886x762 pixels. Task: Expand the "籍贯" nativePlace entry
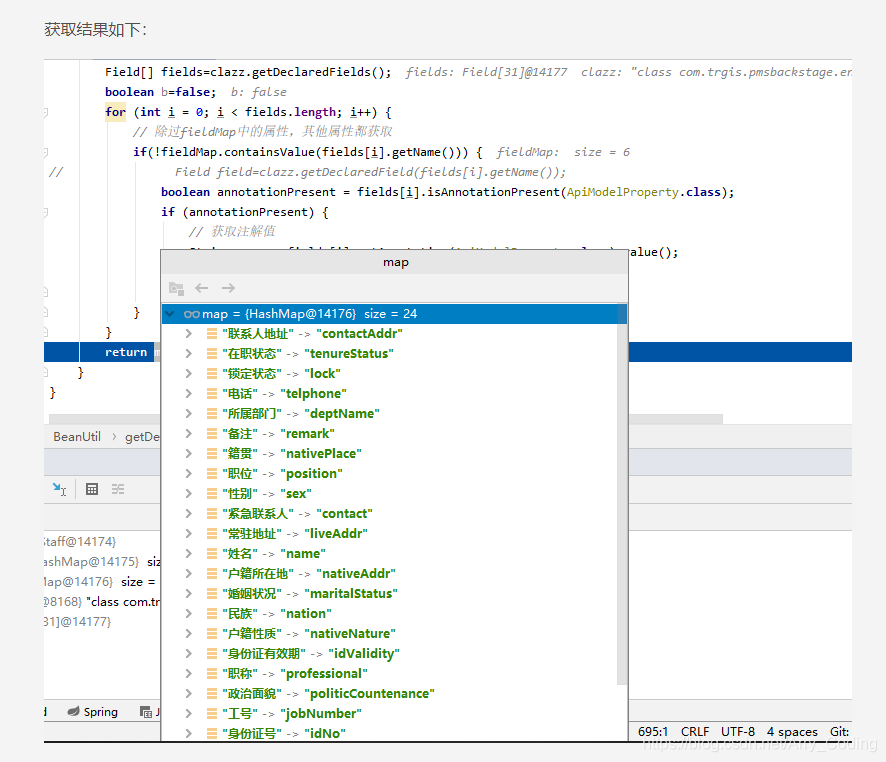[189, 454]
